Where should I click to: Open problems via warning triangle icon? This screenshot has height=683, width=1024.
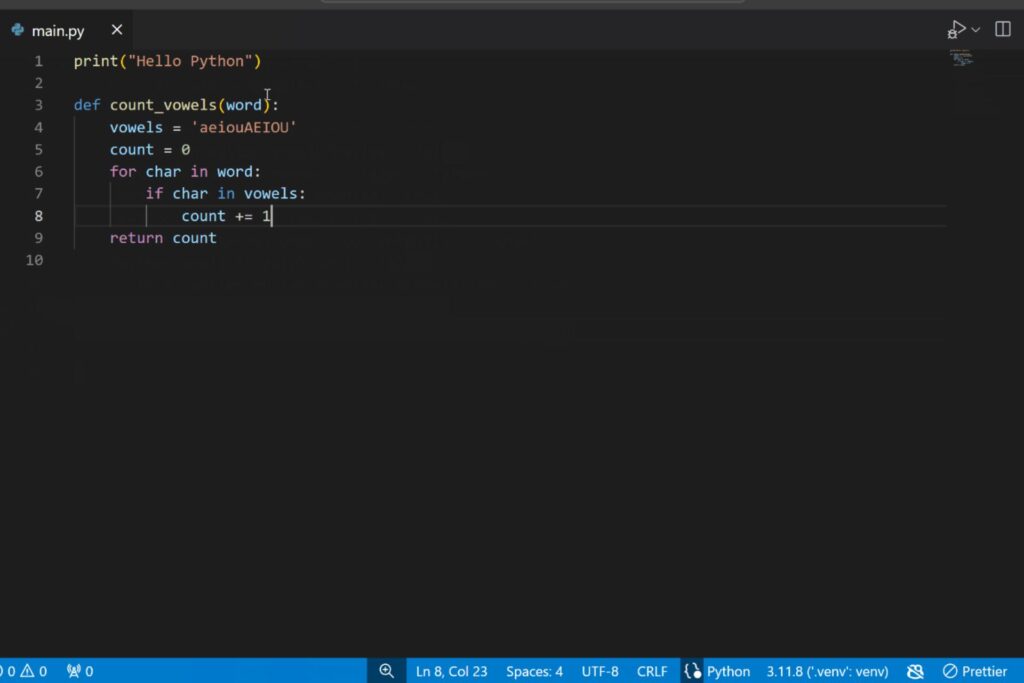click(27, 671)
